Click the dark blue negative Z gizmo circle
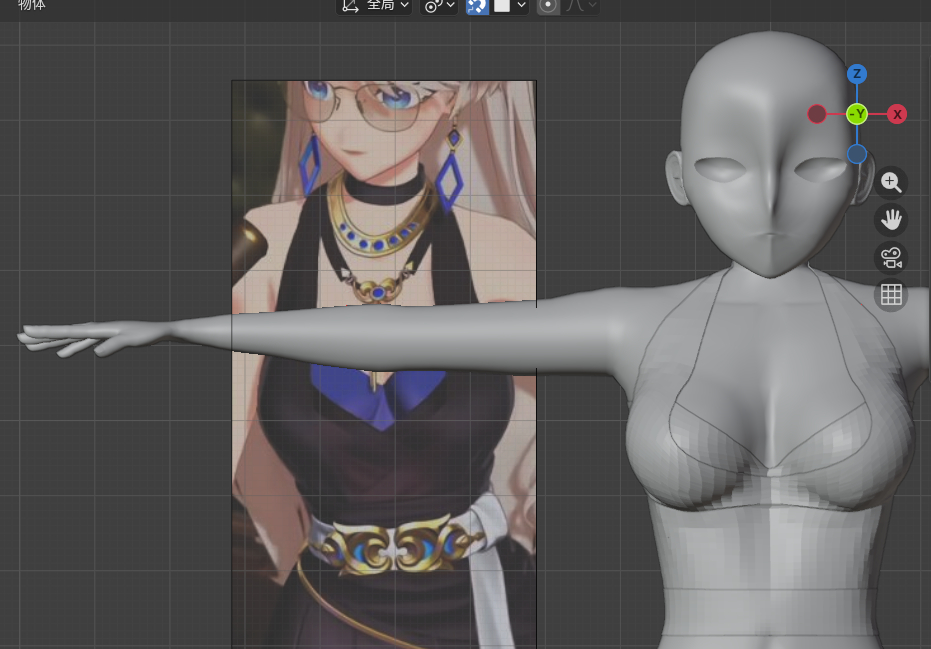The image size is (931, 649). click(857, 154)
